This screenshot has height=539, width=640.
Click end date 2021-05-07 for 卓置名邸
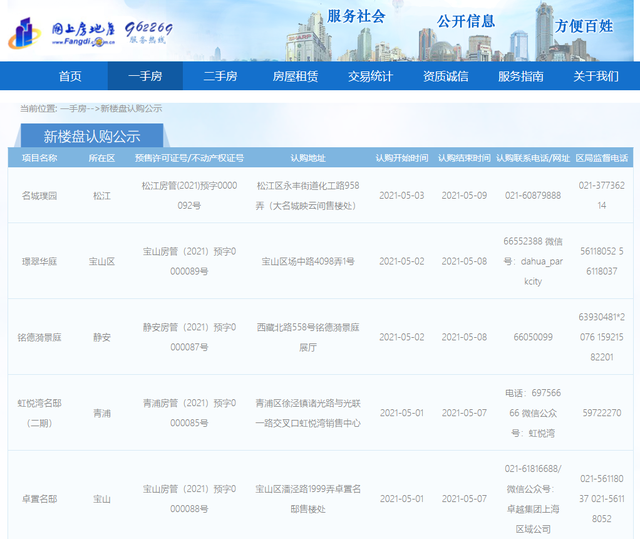tap(464, 499)
